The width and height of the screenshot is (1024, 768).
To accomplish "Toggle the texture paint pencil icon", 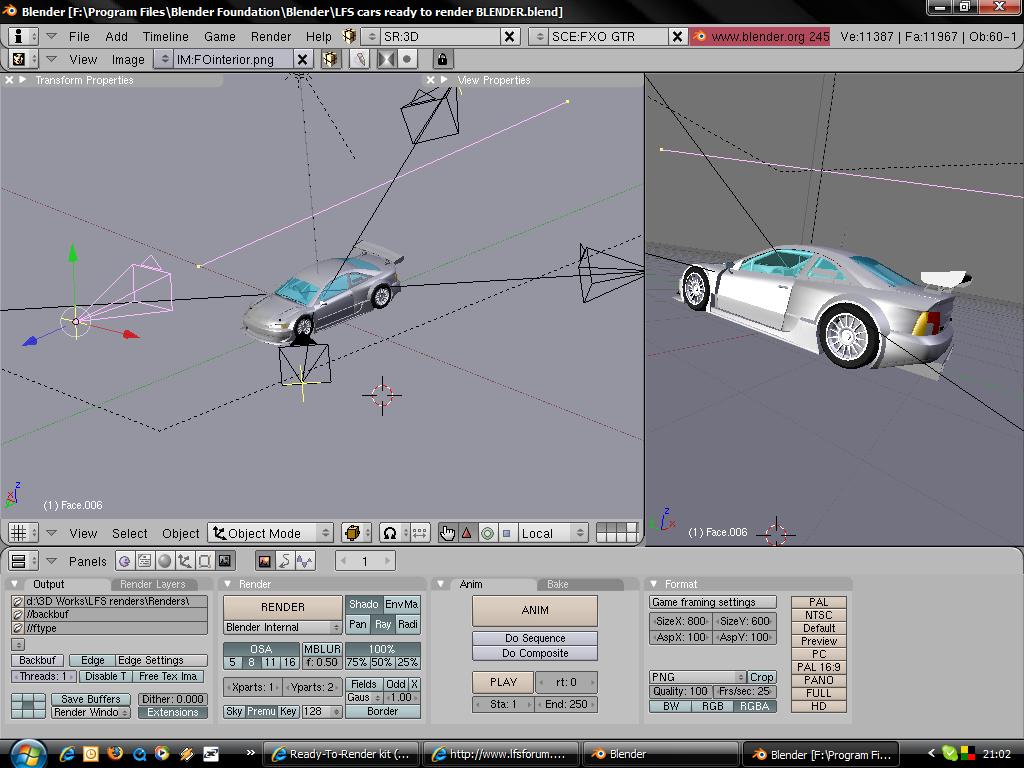I will [359, 59].
